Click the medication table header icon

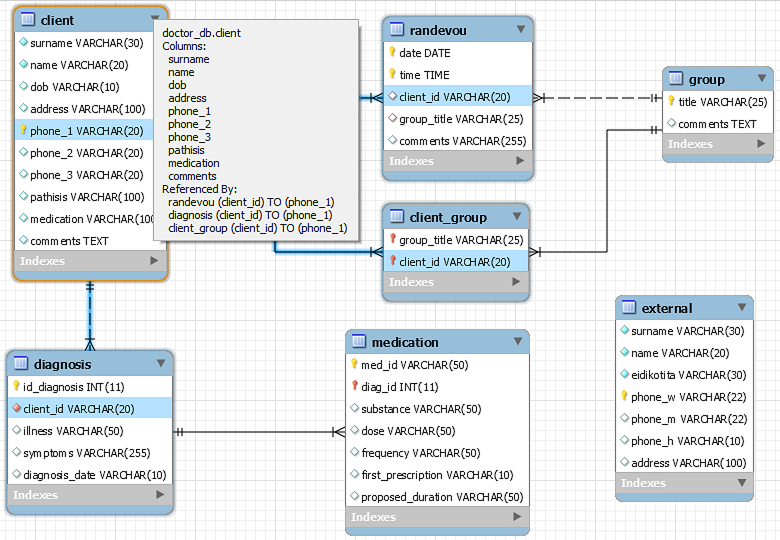pyautogui.click(x=359, y=341)
